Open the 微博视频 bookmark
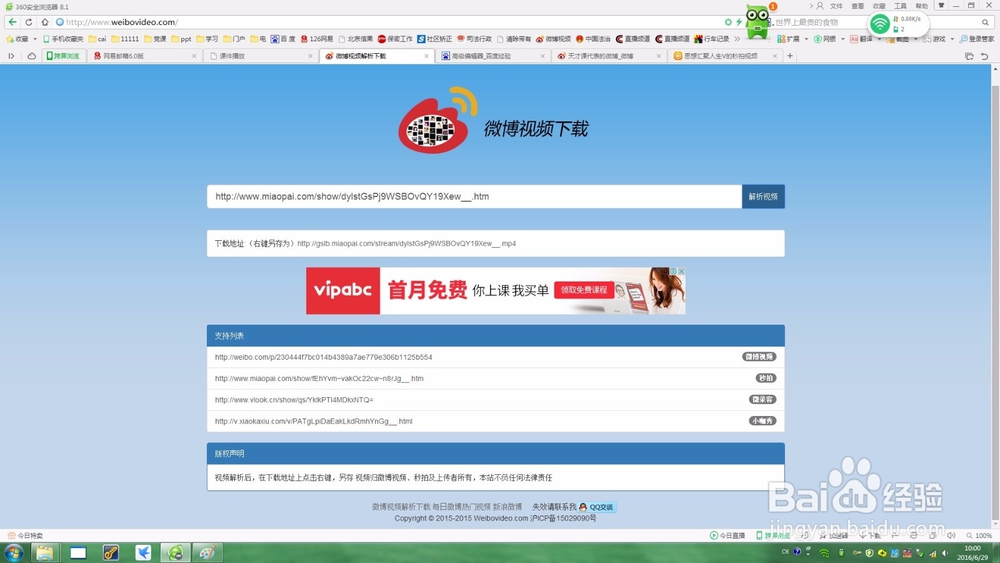The width and height of the screenshot is (1000, 563). tap(553, 39)
